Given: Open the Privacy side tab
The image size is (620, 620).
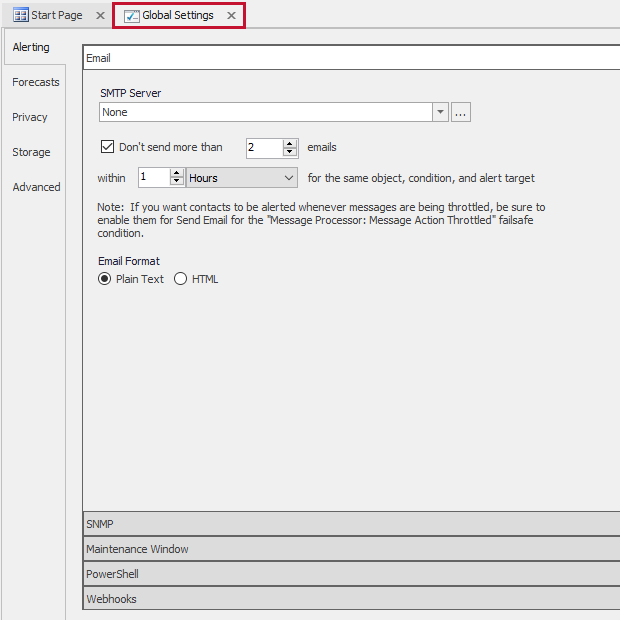Looking at the screenshot, I should [x=30, y=117].
